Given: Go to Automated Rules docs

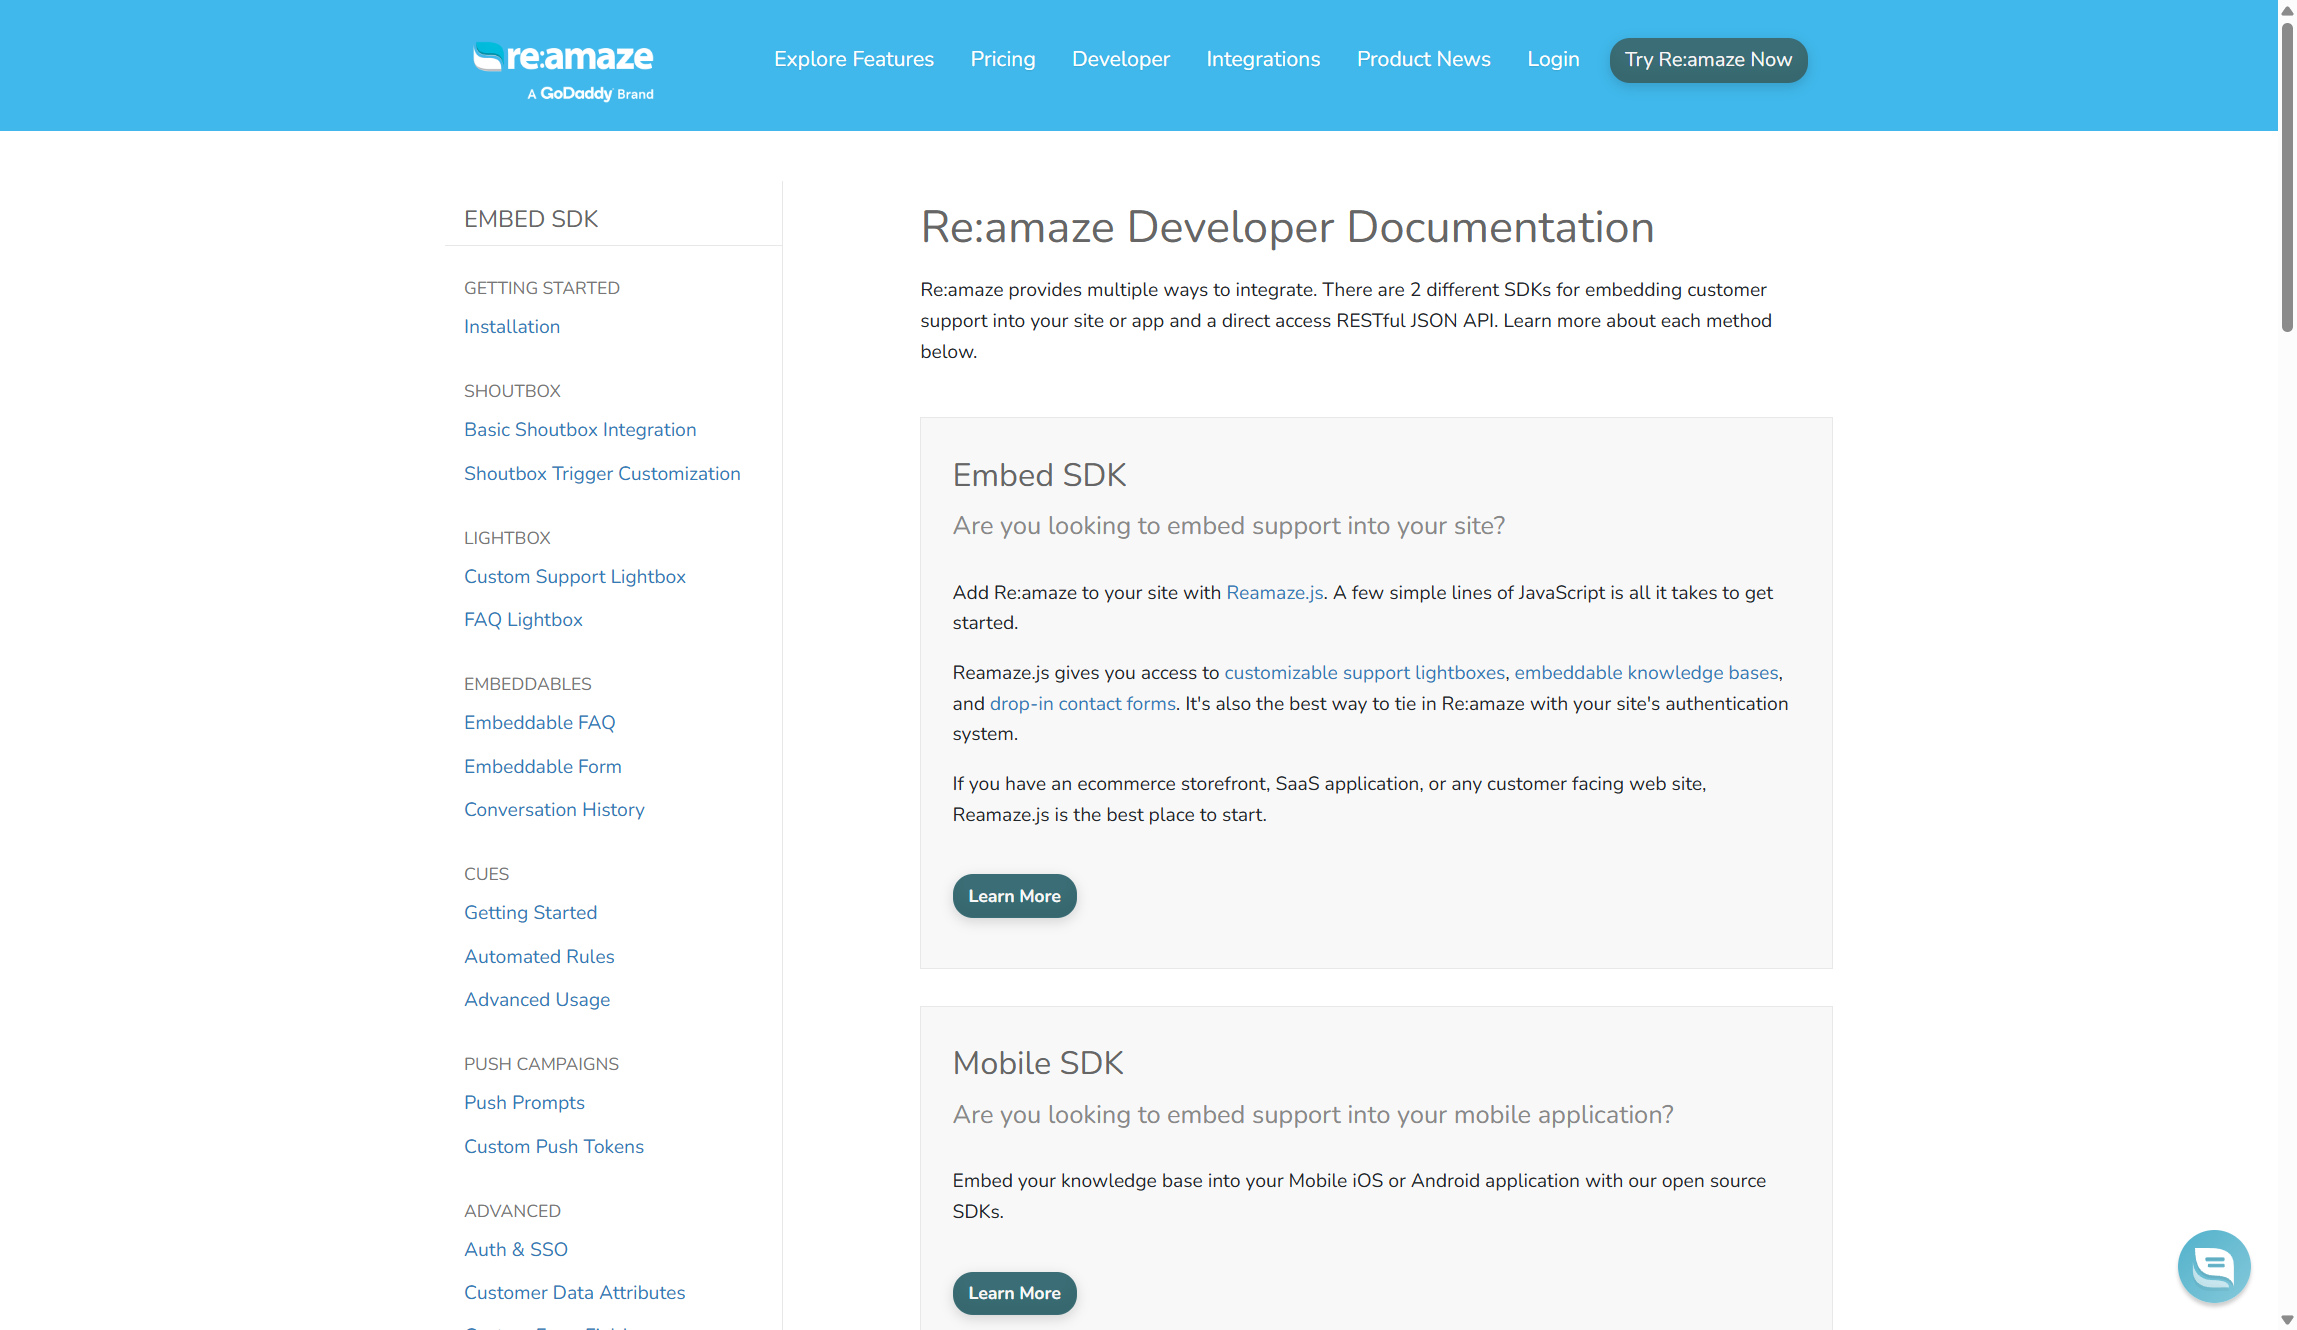Looking at the screenshot, I should [539, 956].
